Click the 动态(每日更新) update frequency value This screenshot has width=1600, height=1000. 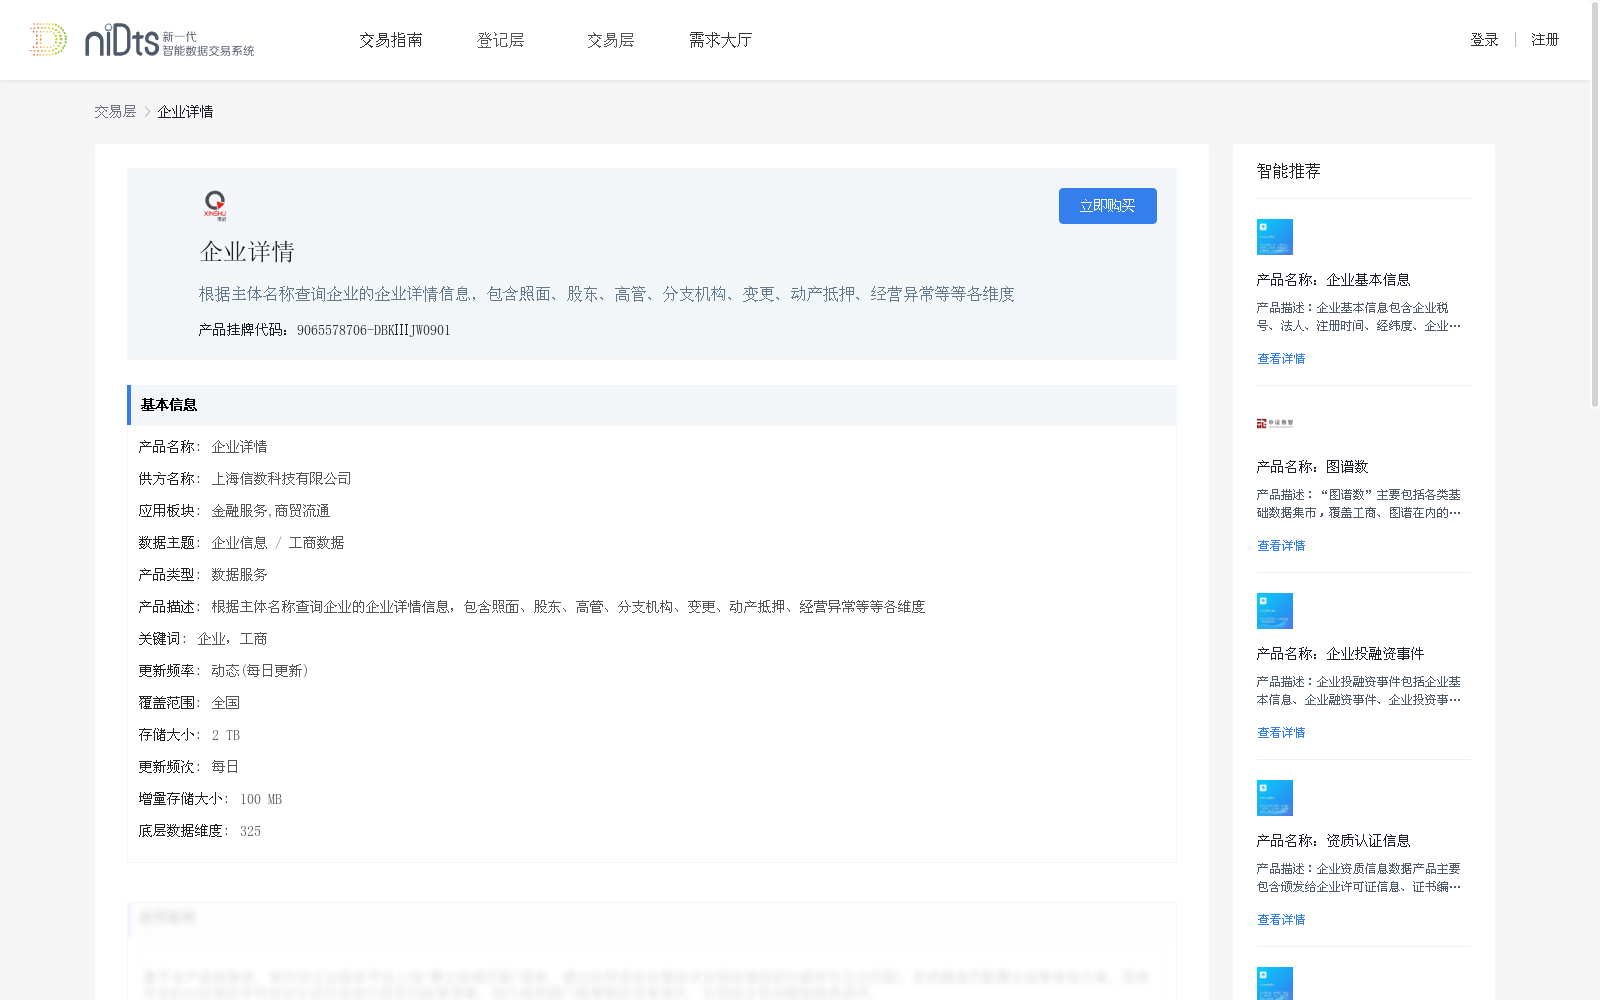[x=260, y=671]
